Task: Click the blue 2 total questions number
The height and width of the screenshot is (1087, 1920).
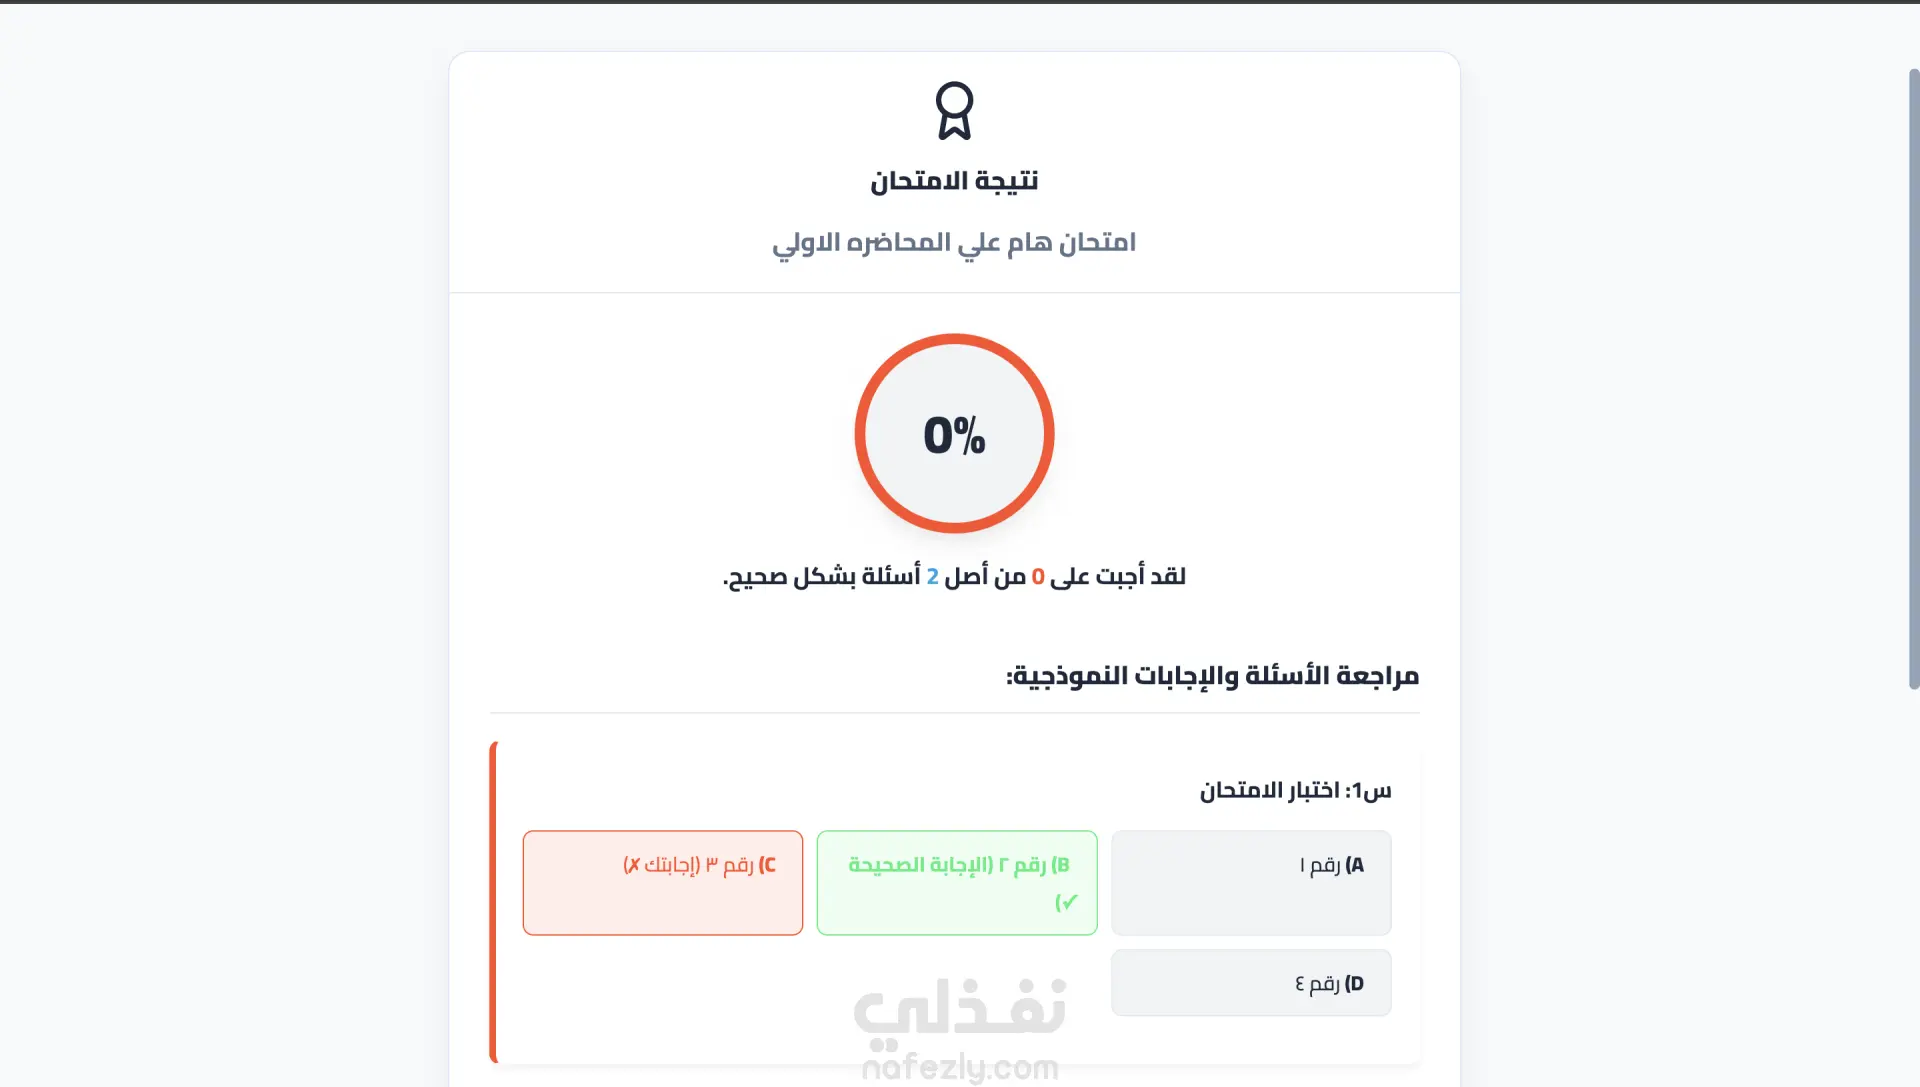Action: [x=932, y=577]
